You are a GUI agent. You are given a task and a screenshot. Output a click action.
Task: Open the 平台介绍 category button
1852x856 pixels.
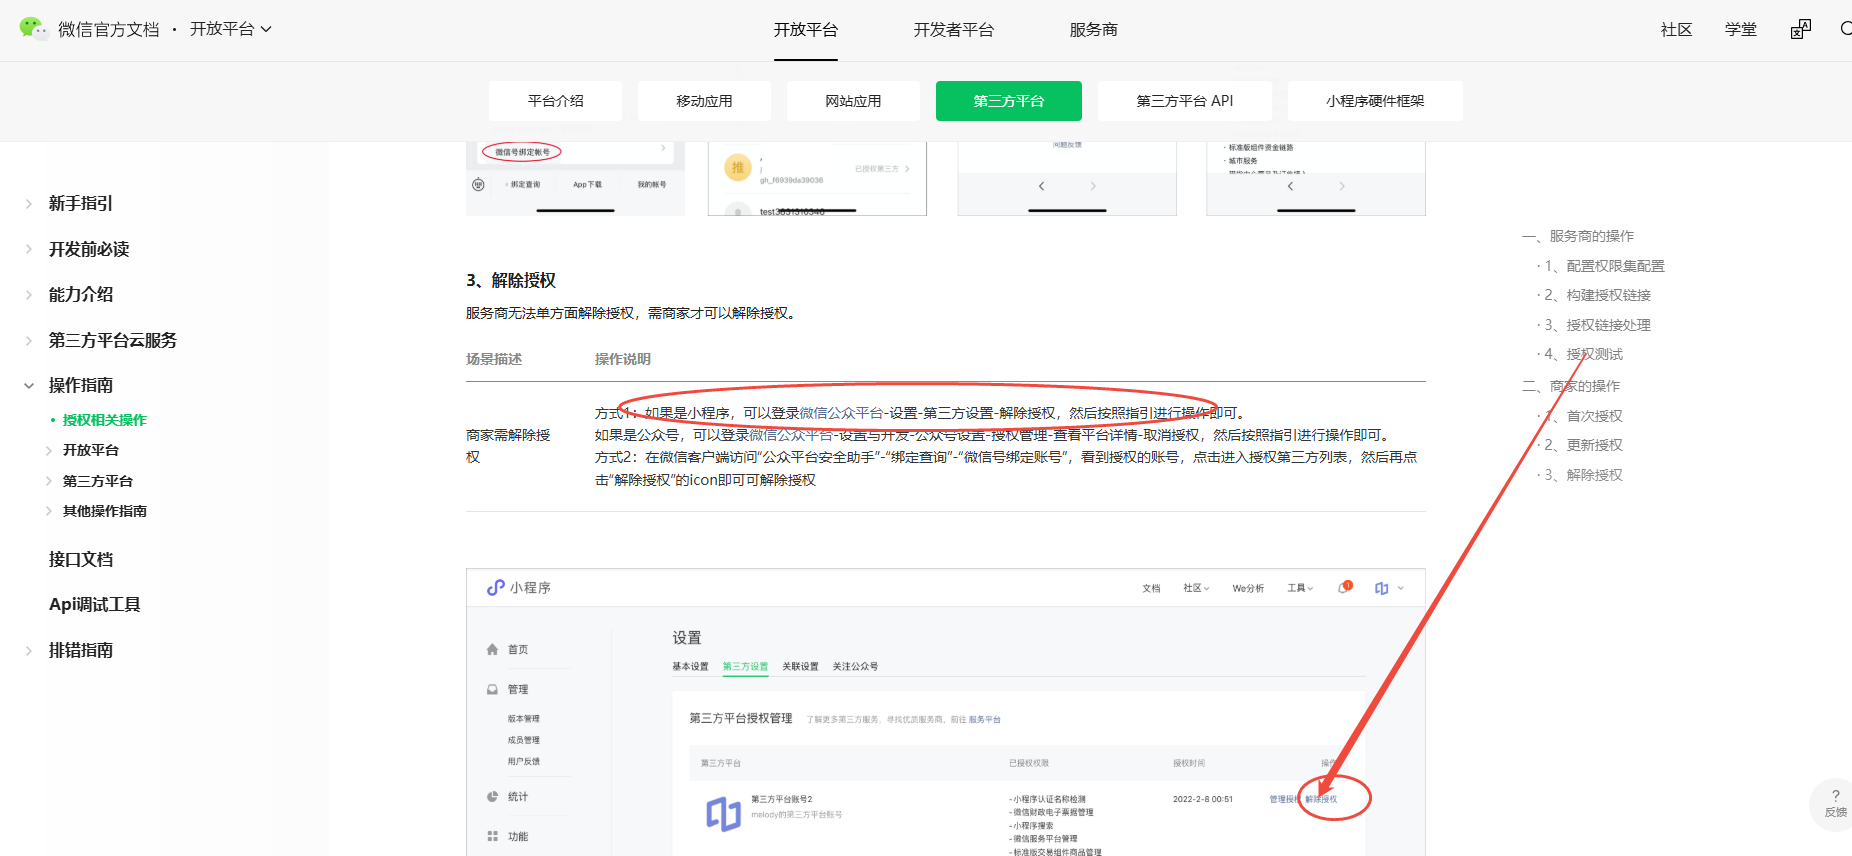tap(556, 101)
